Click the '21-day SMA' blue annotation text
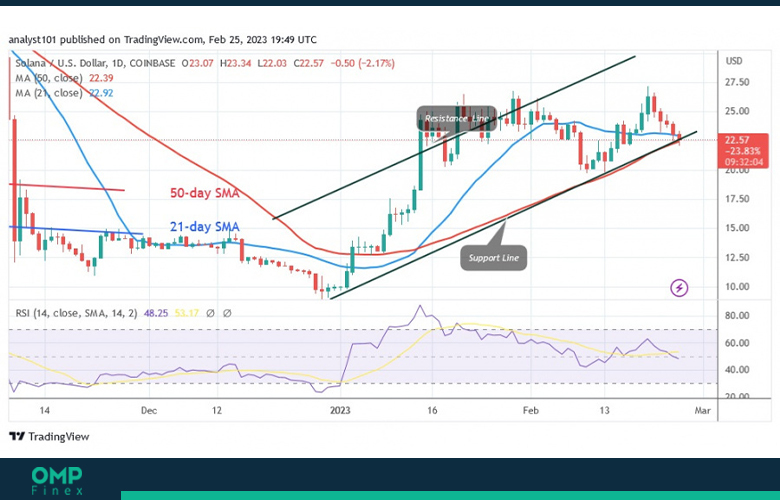This screenshot has width=780, height=500. (x=204, y=227)
